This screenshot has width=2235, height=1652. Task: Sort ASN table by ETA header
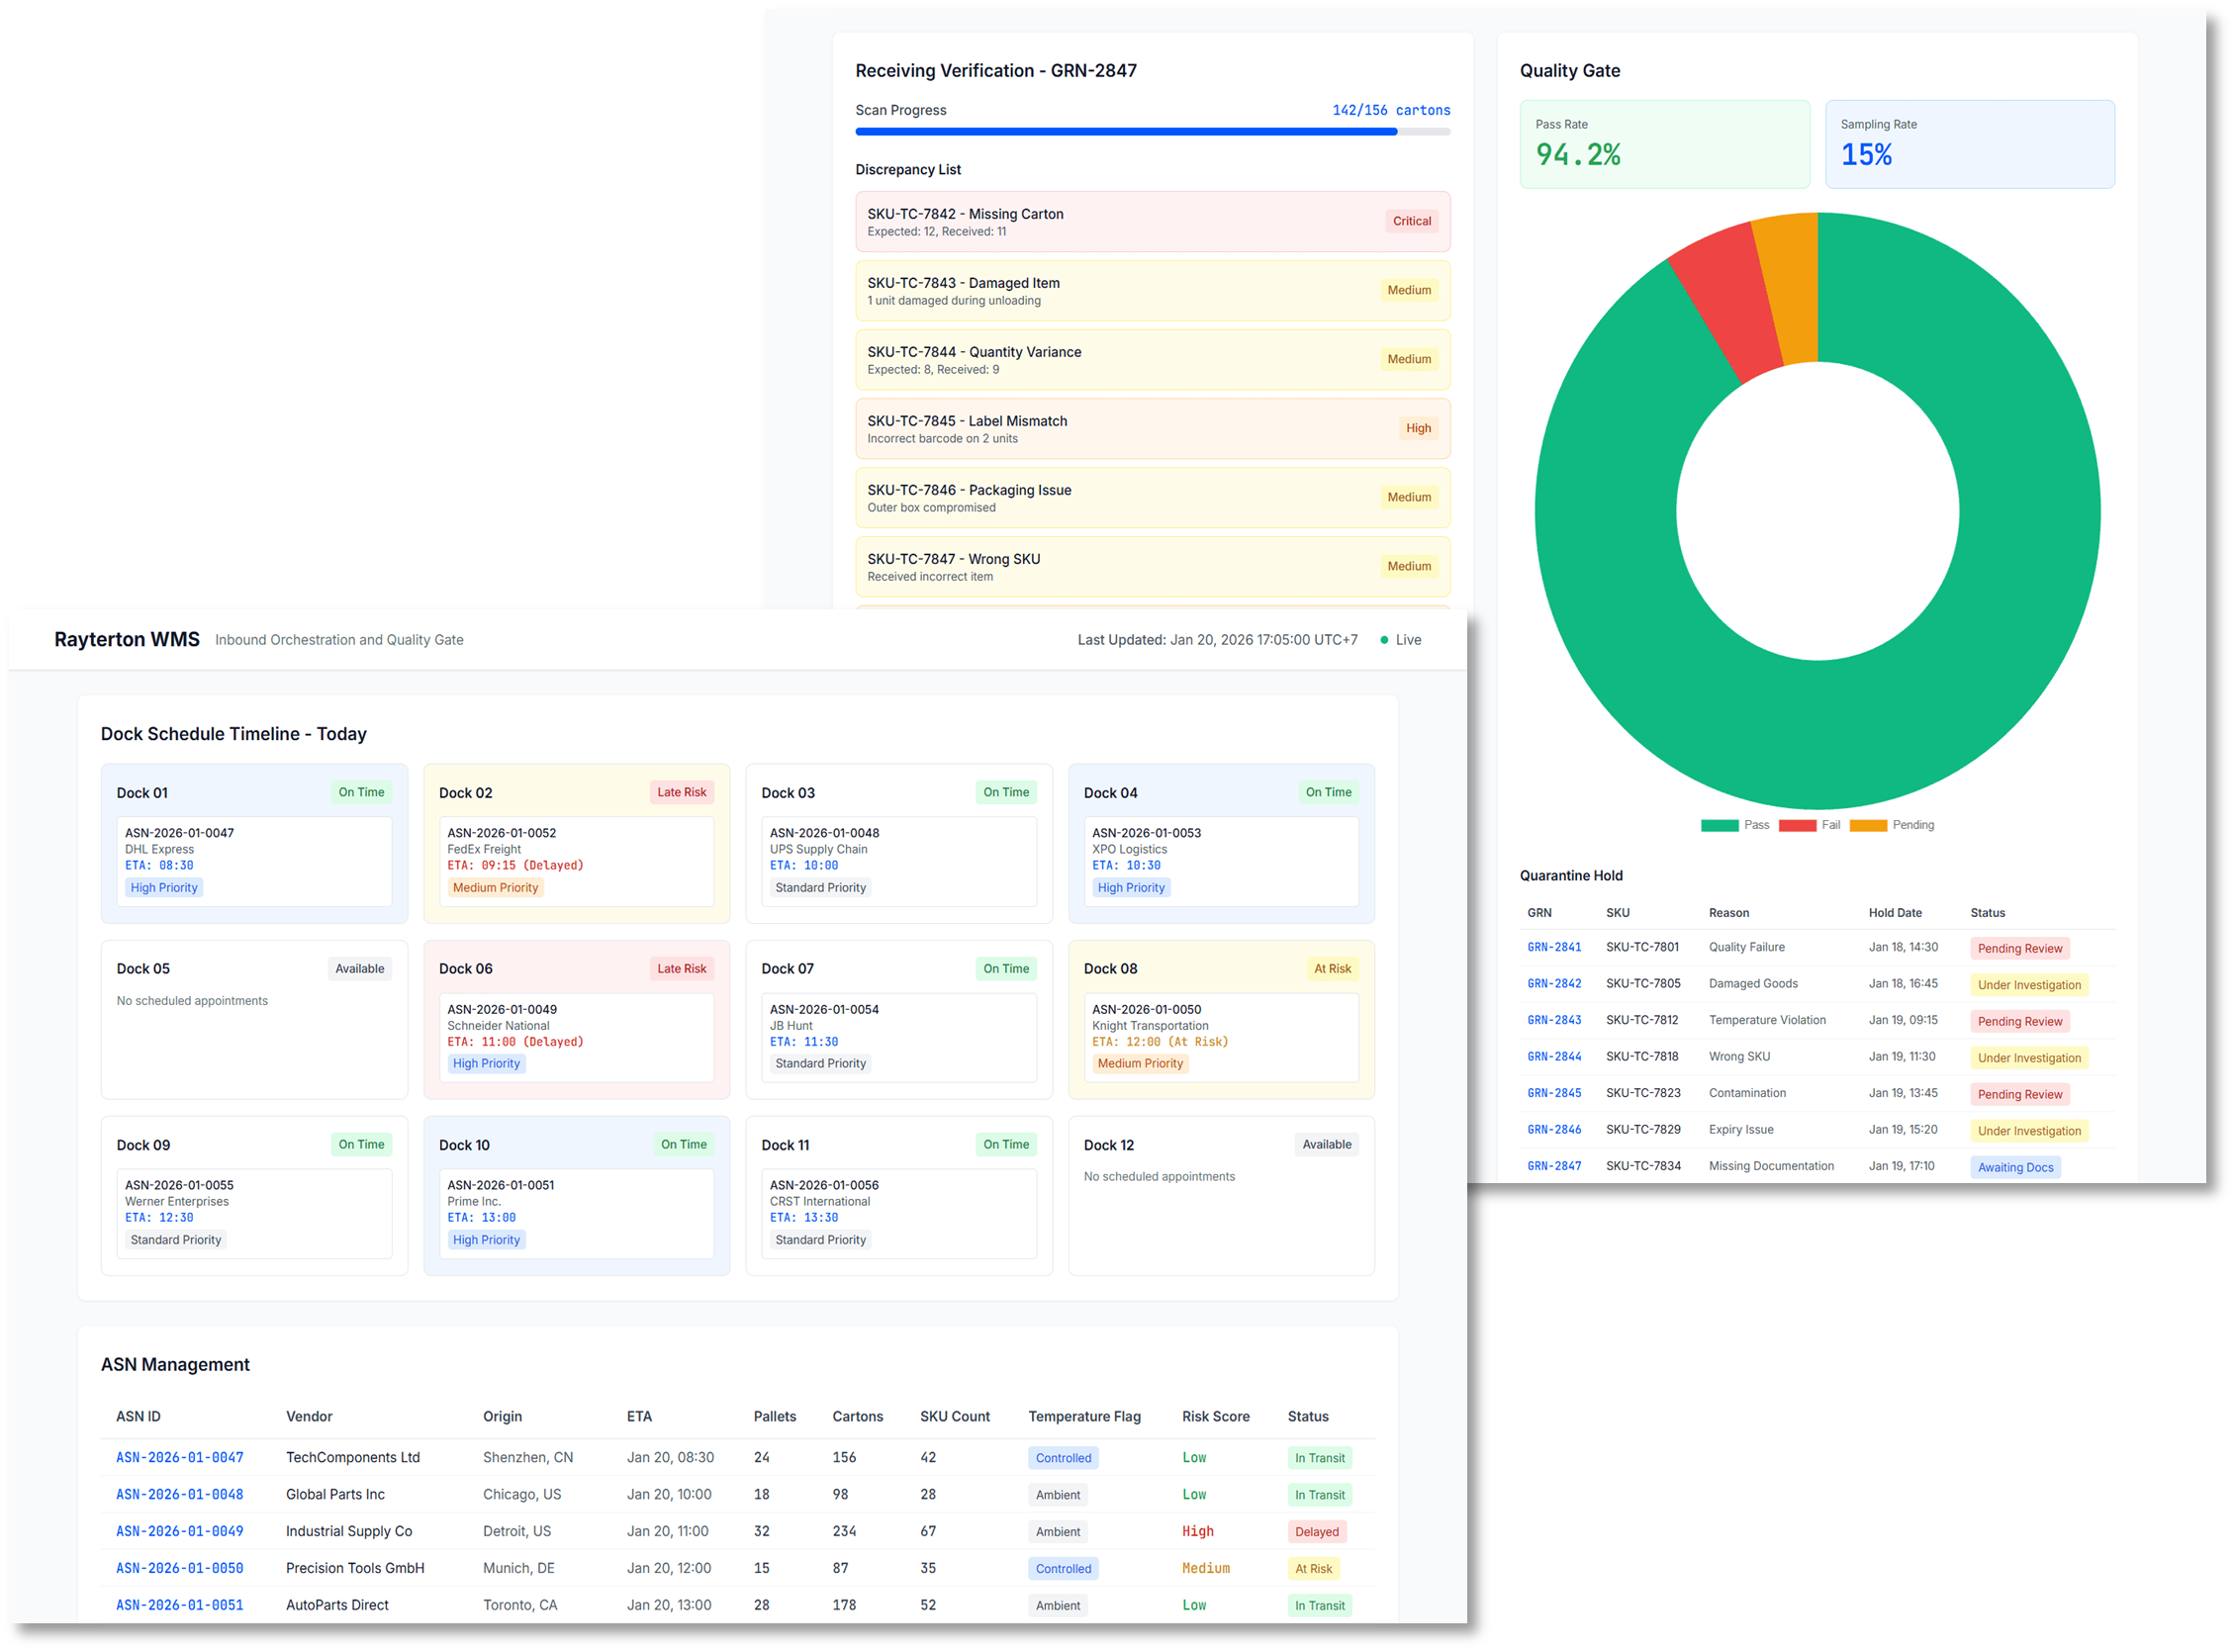tap(639, 1416)
